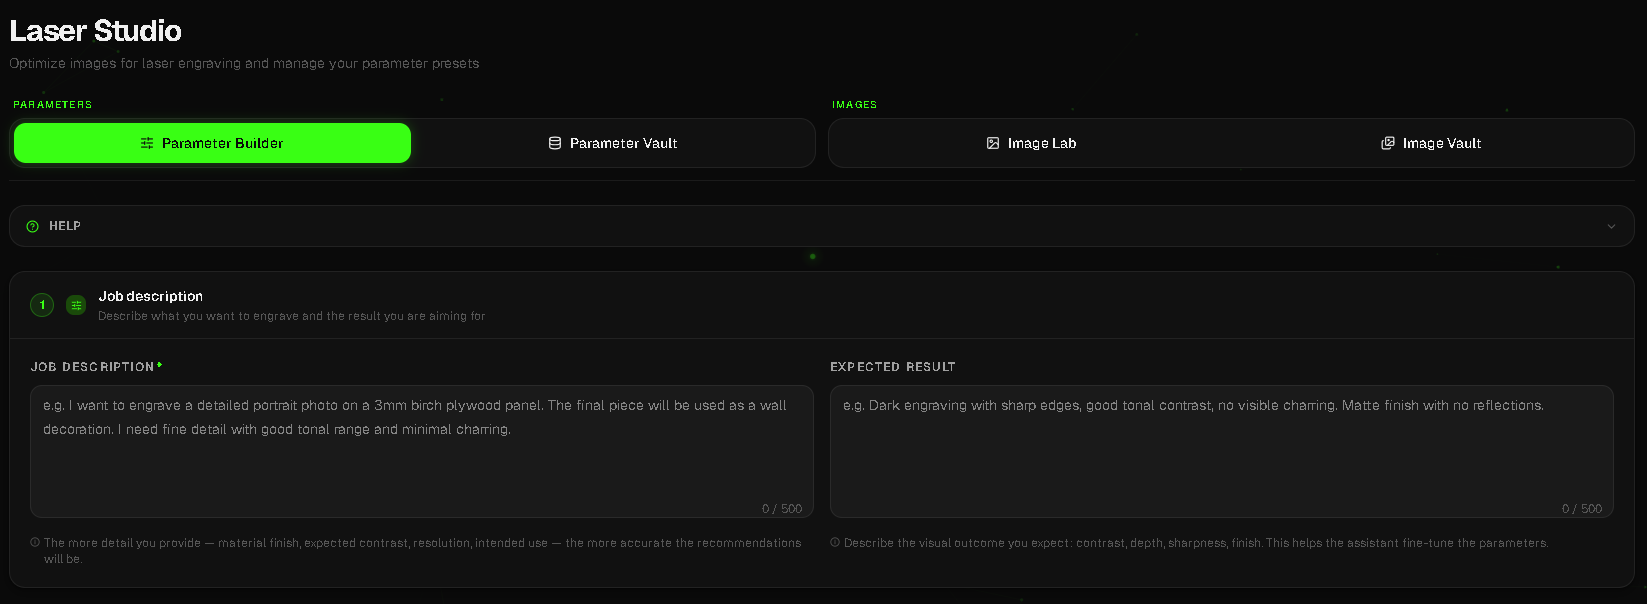Expand the HELP section by its label

click(x=65, y=226)
